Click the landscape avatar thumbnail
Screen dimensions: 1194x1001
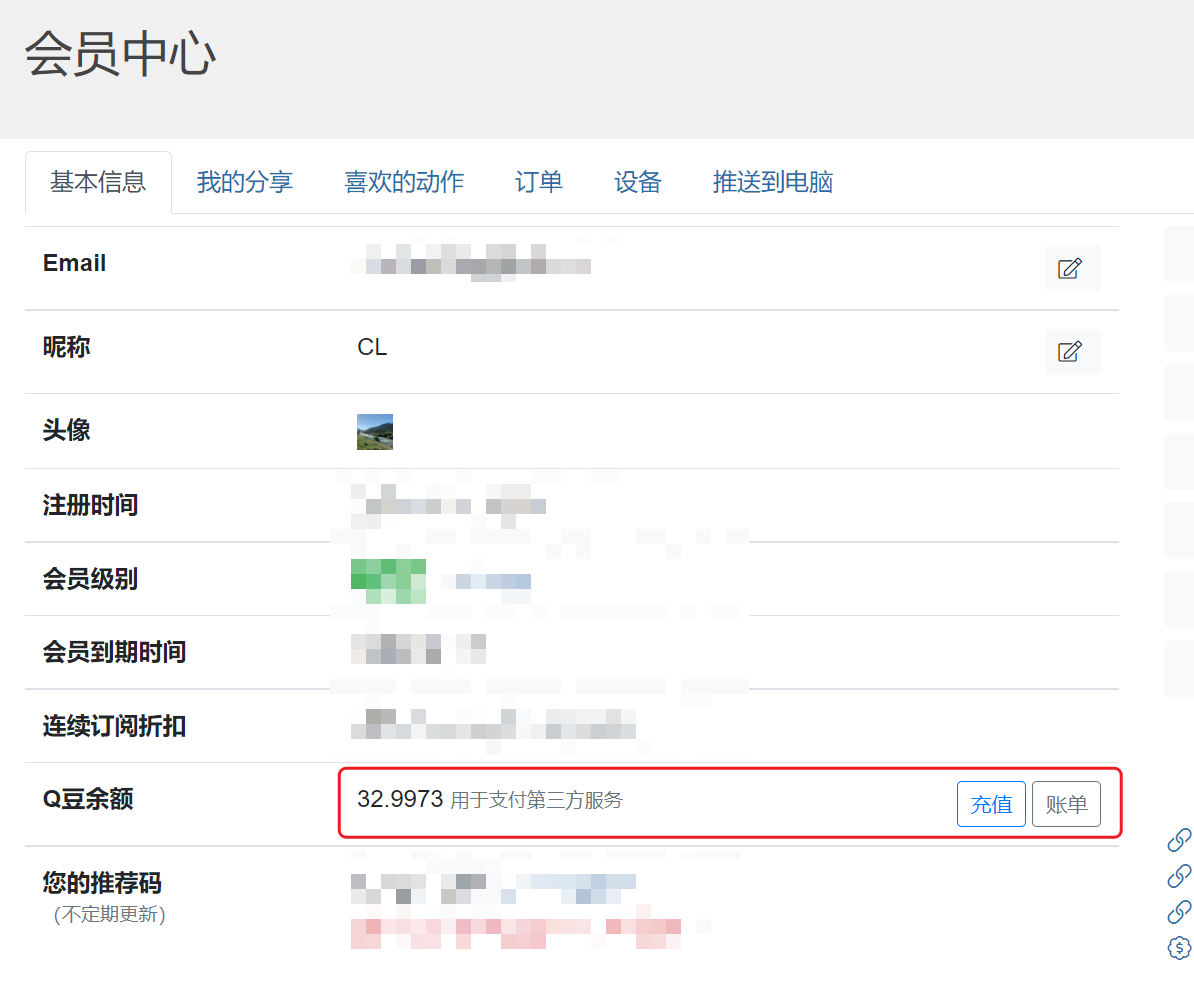pyautogui.click(x=375, y=432)
